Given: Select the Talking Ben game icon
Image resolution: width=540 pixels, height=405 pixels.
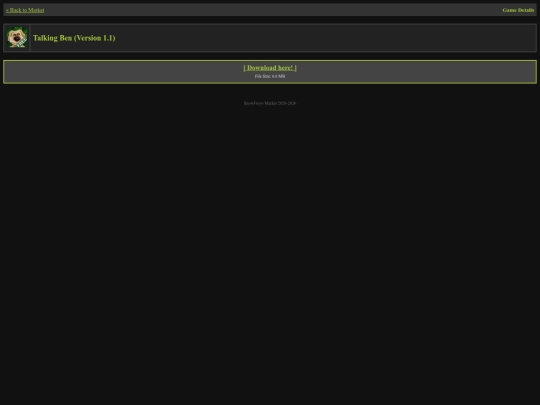Looking at the screenshot, I should point(17,38).
